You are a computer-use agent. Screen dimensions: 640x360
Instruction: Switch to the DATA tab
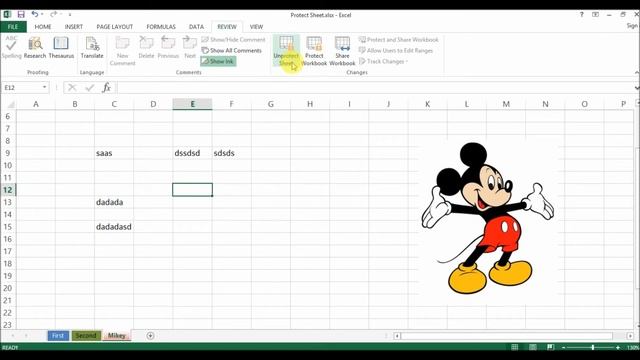(196, 27)
